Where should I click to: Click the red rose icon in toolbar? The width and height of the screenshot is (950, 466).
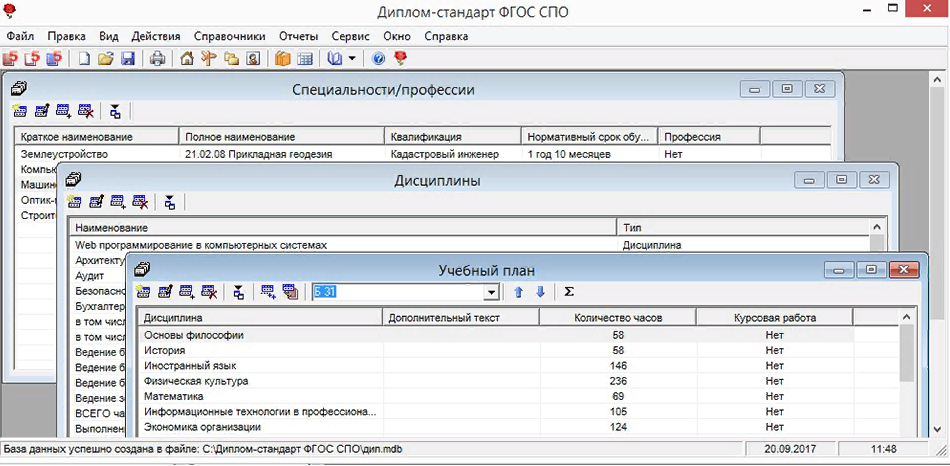tap(400, 58)
